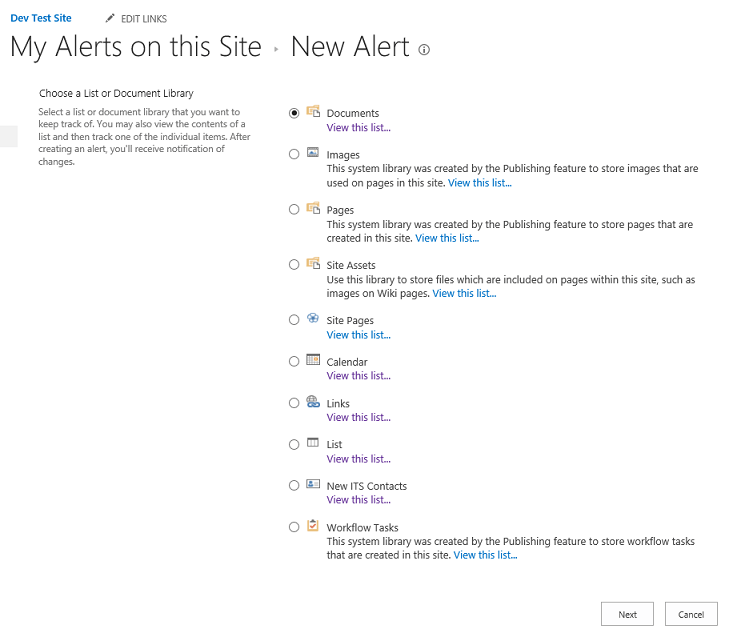Open View this list under Documents
The image size is (733, 633).
(358, 127)
